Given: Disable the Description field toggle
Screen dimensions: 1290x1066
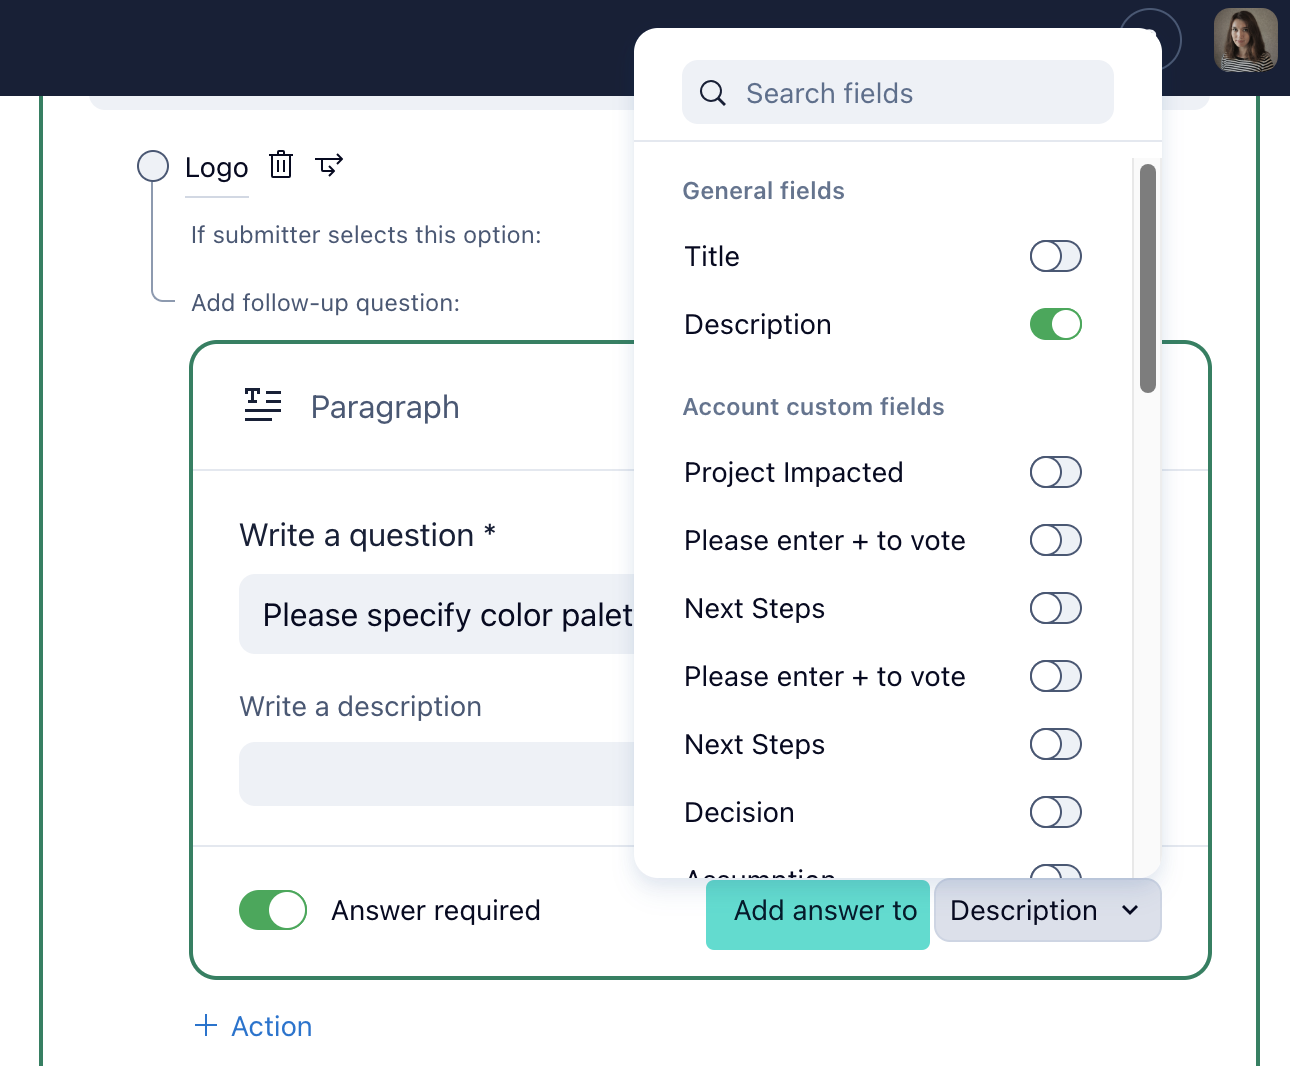Looking at the screenshot, I should [1055, 324].
